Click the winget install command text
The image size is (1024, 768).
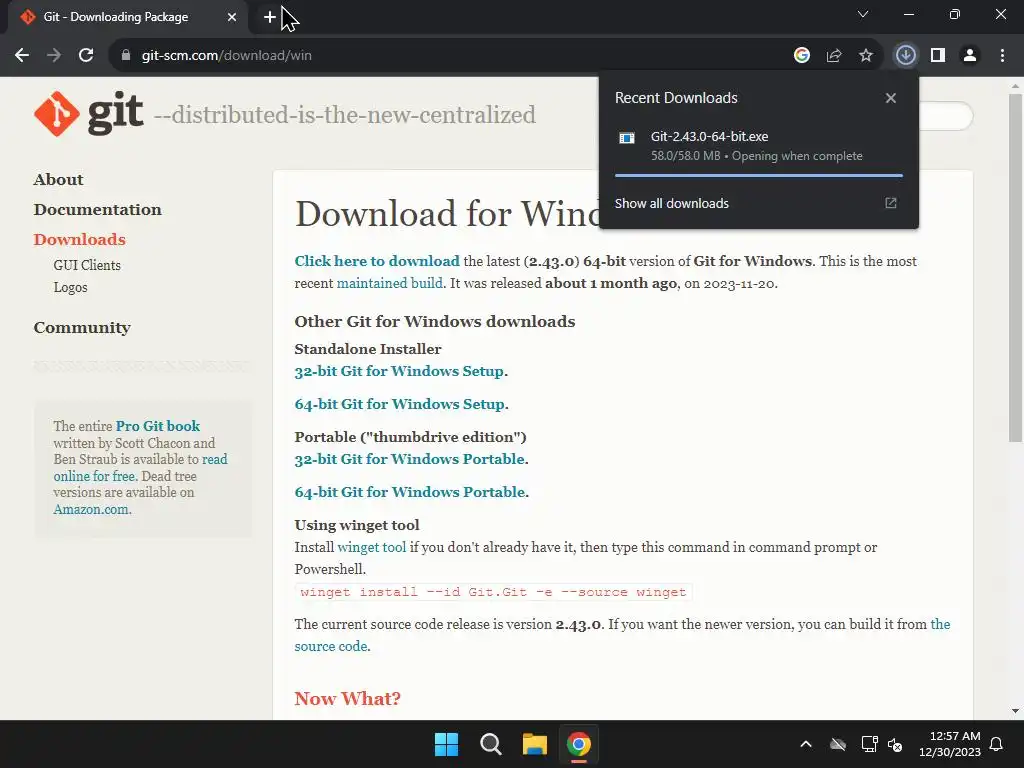coord(493,592)
